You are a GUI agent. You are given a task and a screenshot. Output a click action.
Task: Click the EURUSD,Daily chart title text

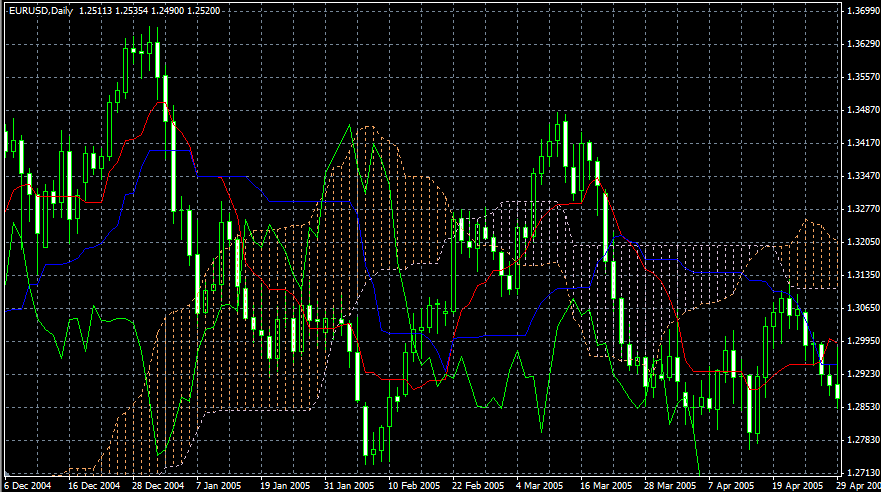(40, 11)
